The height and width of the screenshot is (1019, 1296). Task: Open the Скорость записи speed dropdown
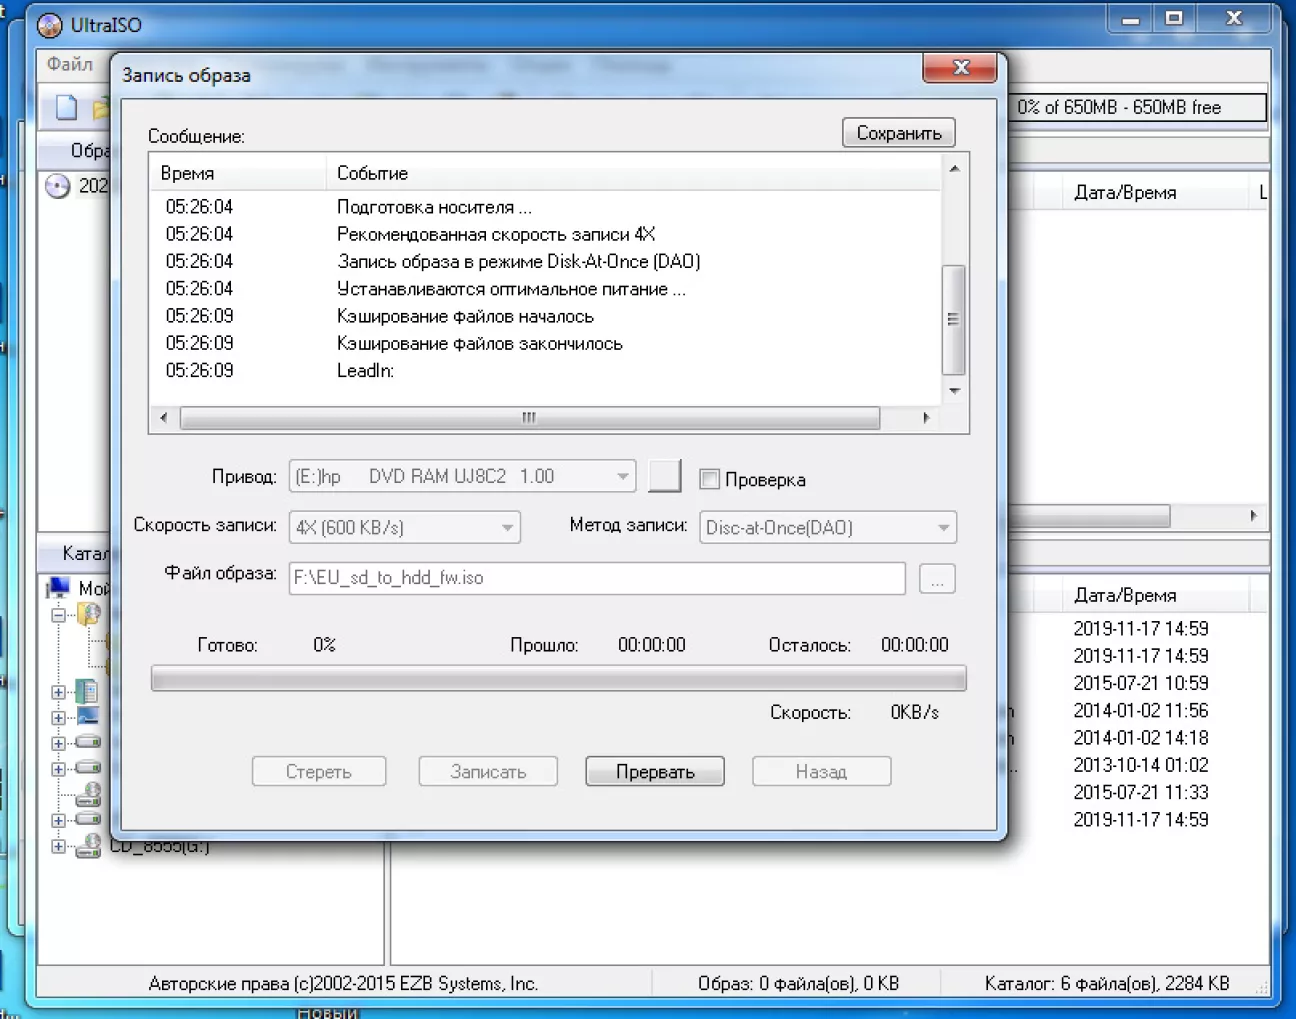tap(507, 528)
